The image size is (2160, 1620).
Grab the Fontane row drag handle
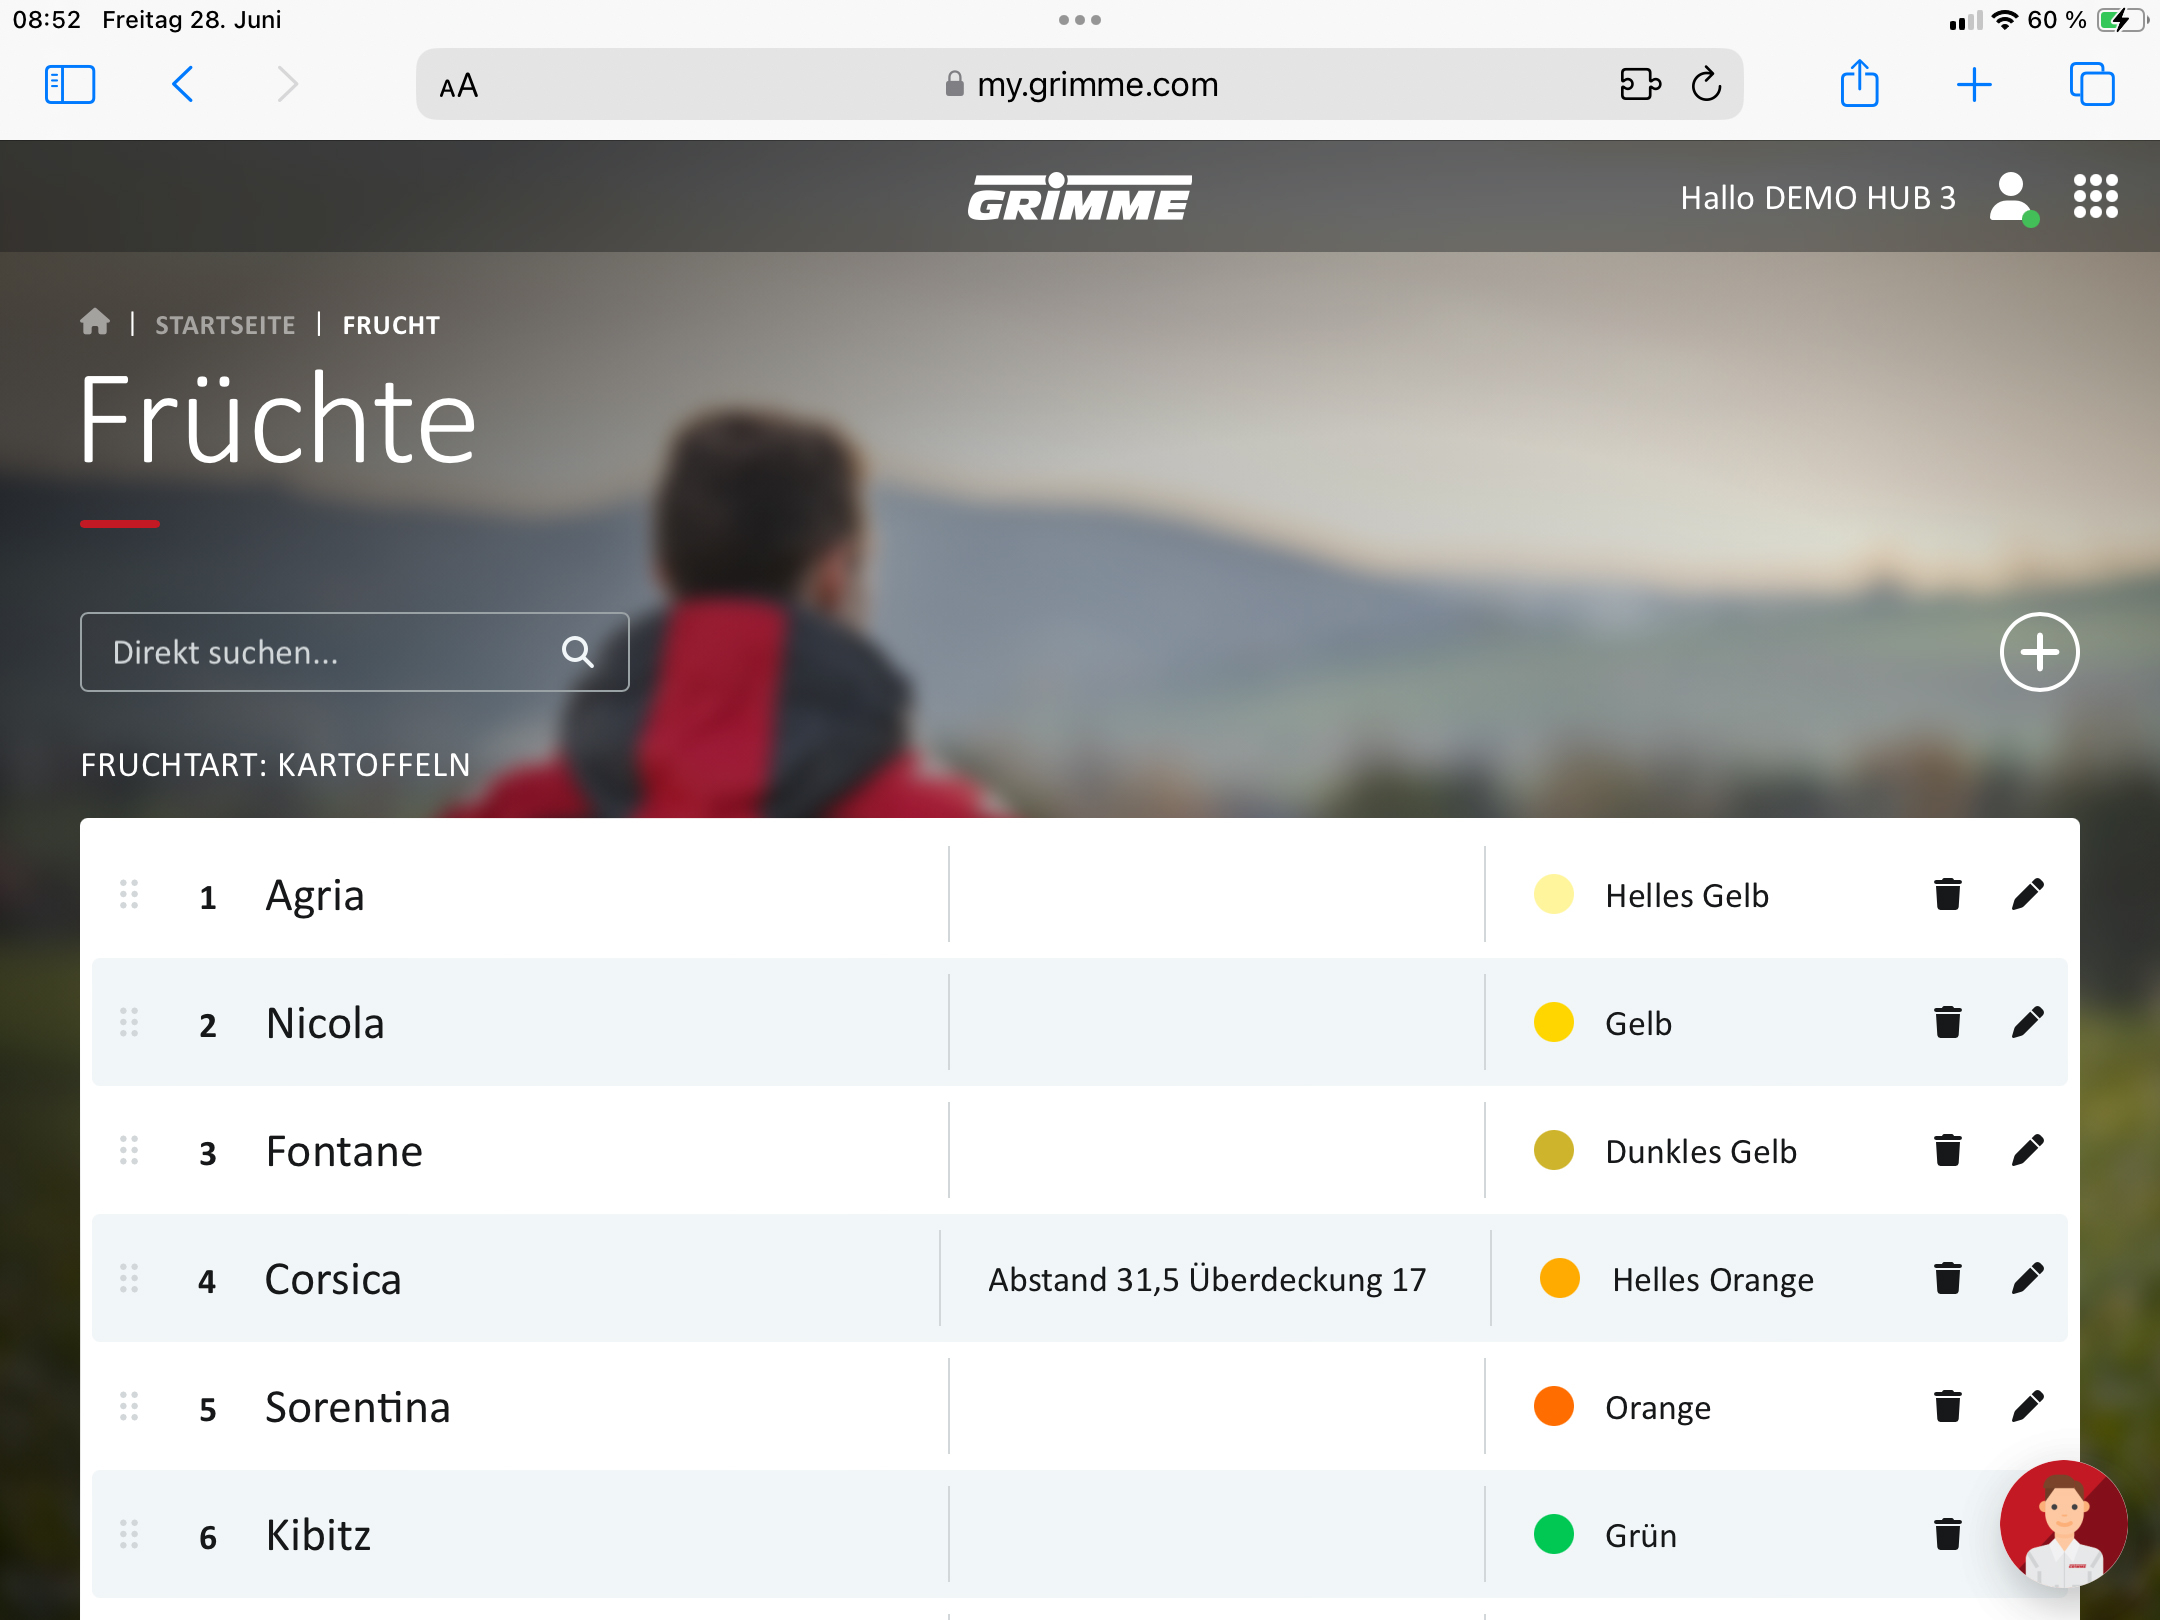tap(129, 1150)
